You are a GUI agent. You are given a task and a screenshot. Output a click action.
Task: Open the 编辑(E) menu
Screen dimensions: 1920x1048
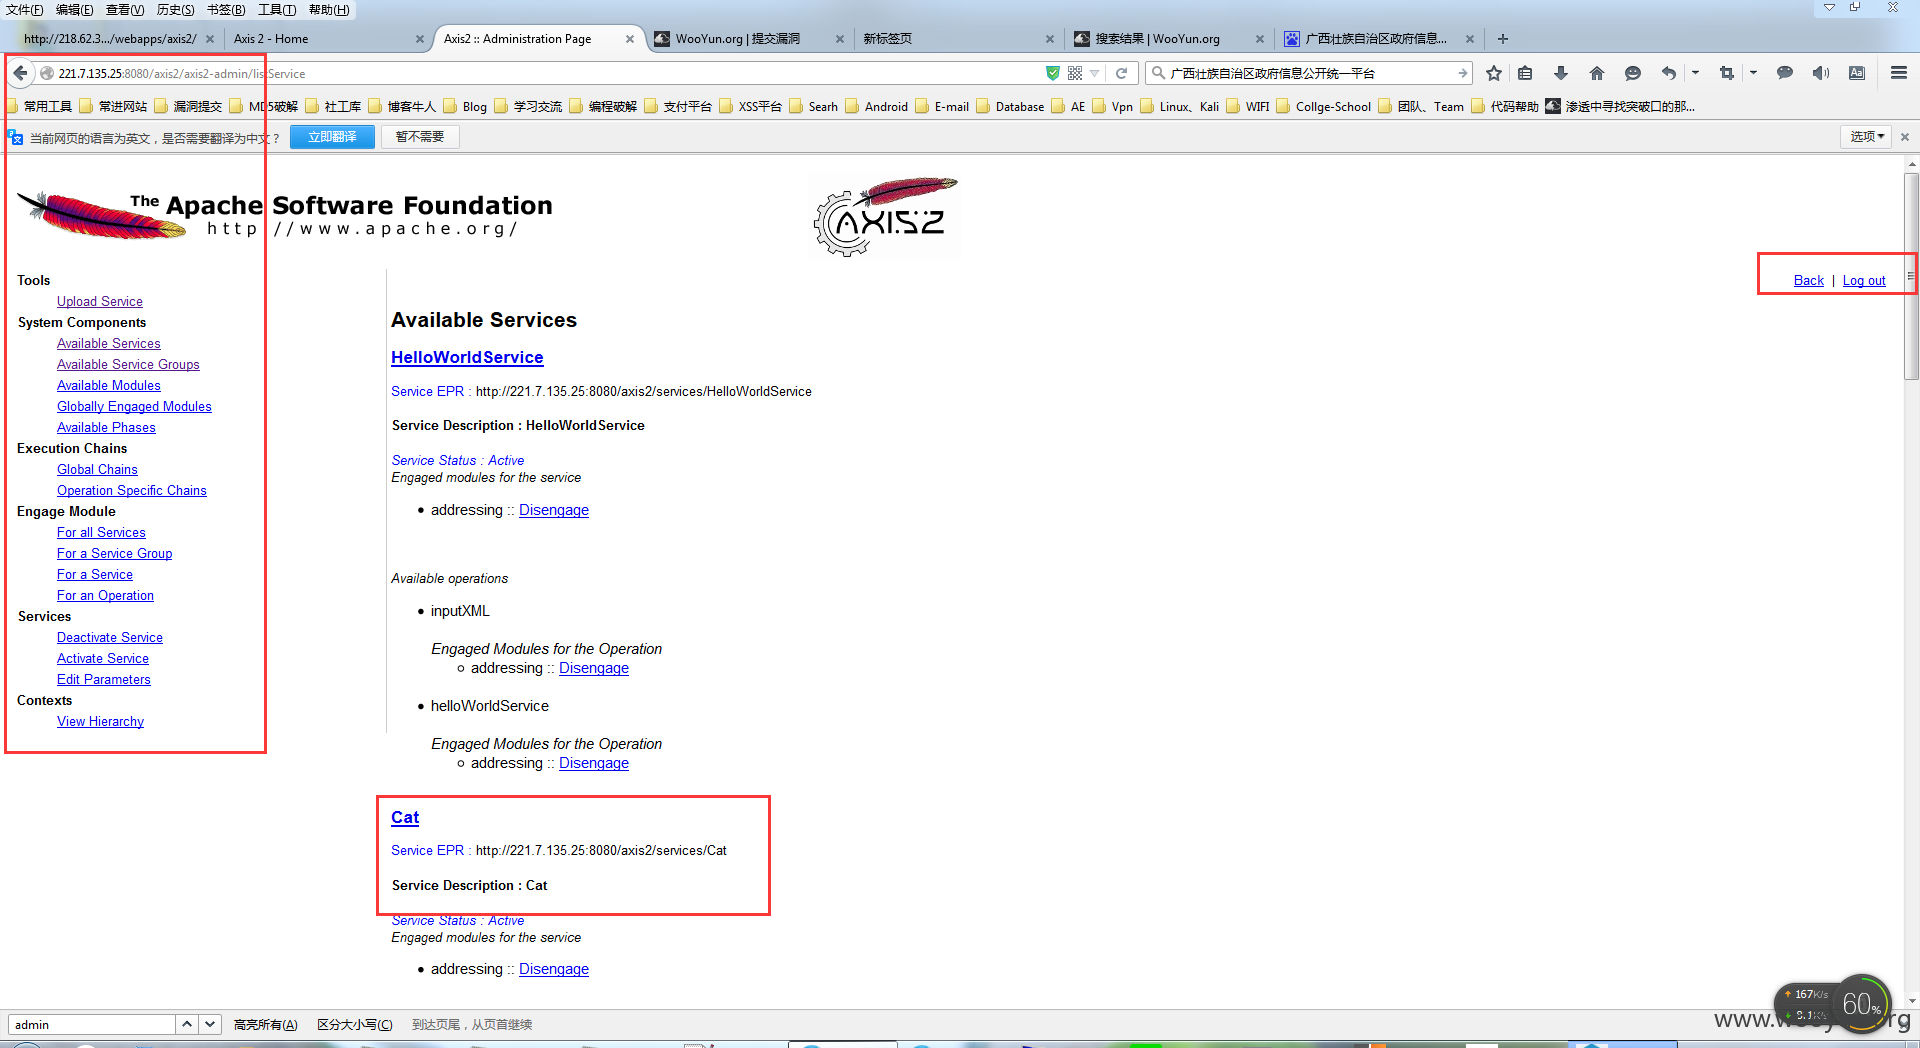pyautogui.click(x=75, y=9)
